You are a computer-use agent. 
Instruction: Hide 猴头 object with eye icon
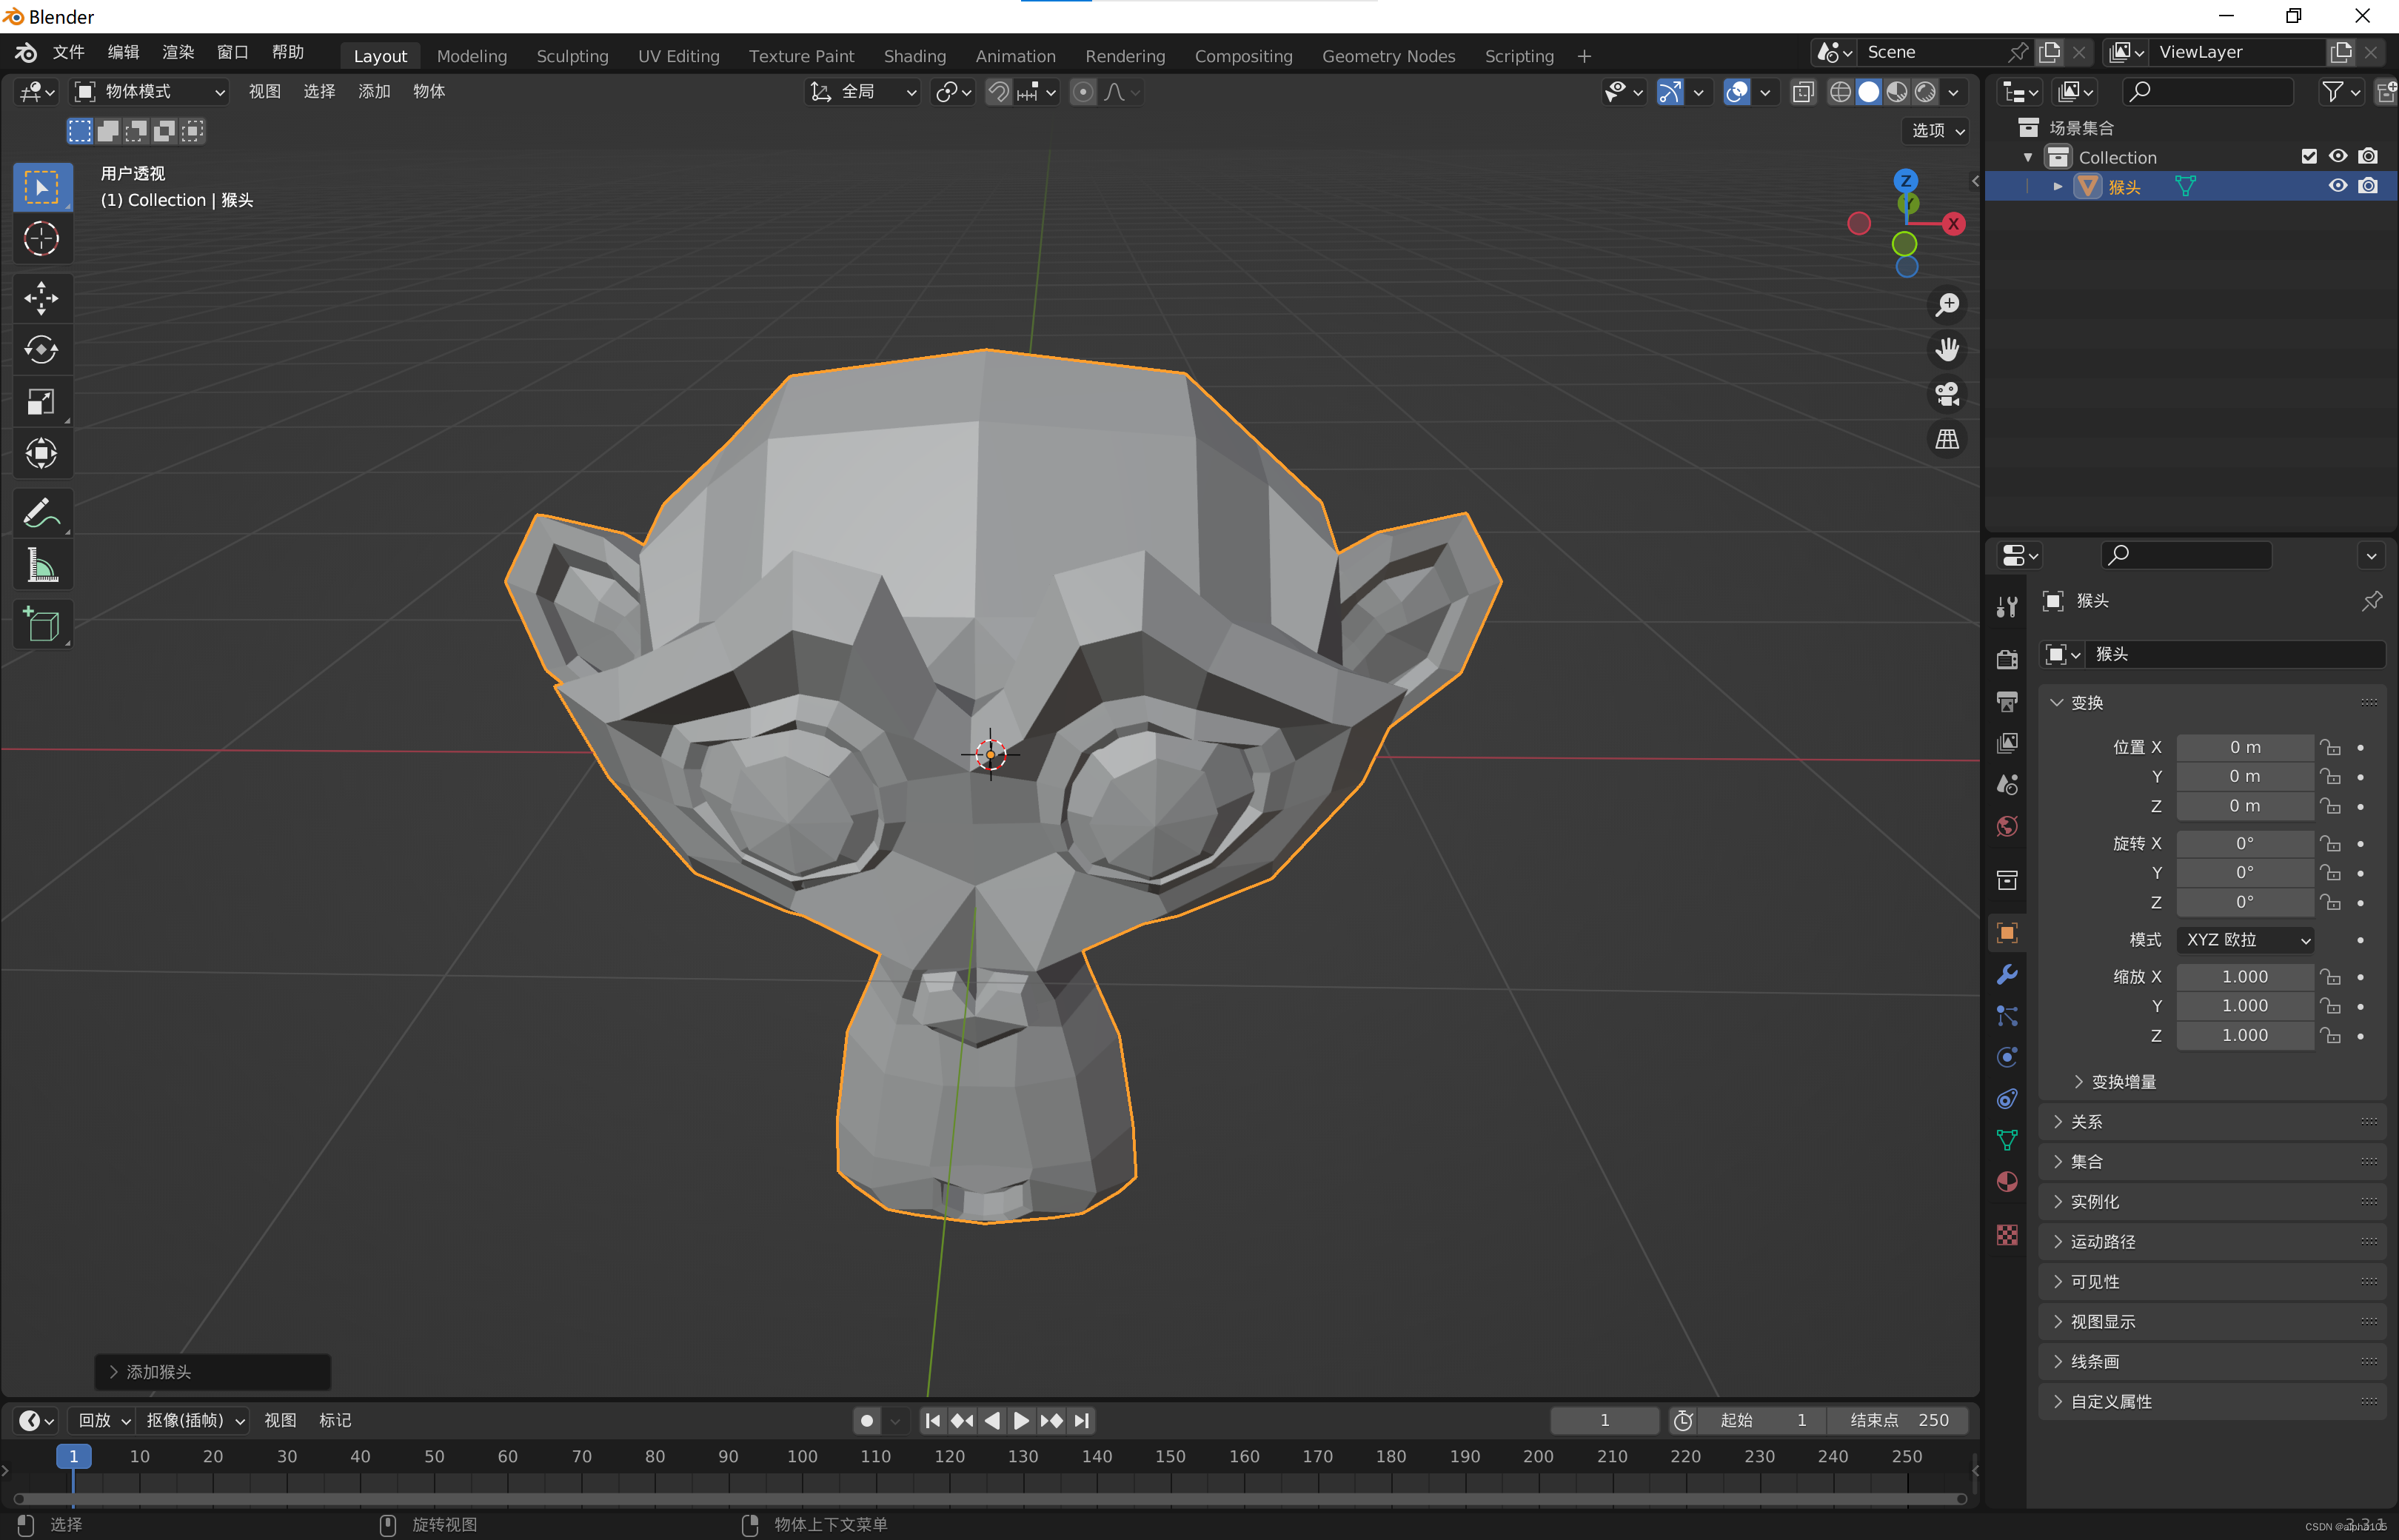2338,186
